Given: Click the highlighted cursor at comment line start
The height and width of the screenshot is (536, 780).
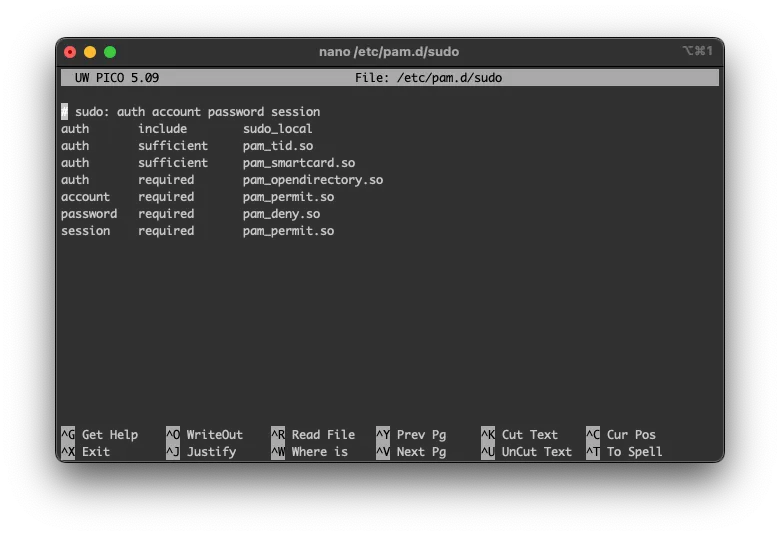Looking at the screenshot, I should tap(65, 112).
